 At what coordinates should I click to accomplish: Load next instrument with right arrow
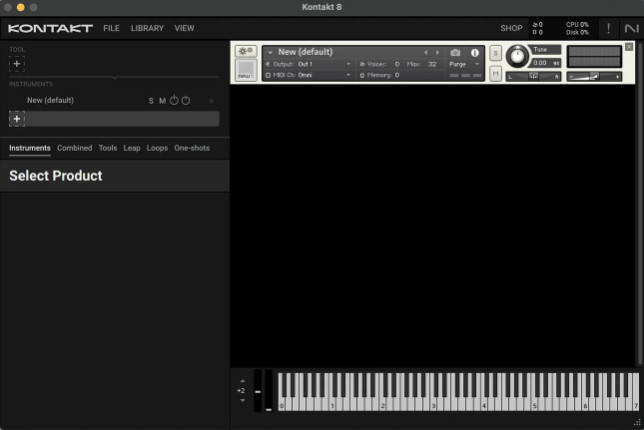point(437,53)
